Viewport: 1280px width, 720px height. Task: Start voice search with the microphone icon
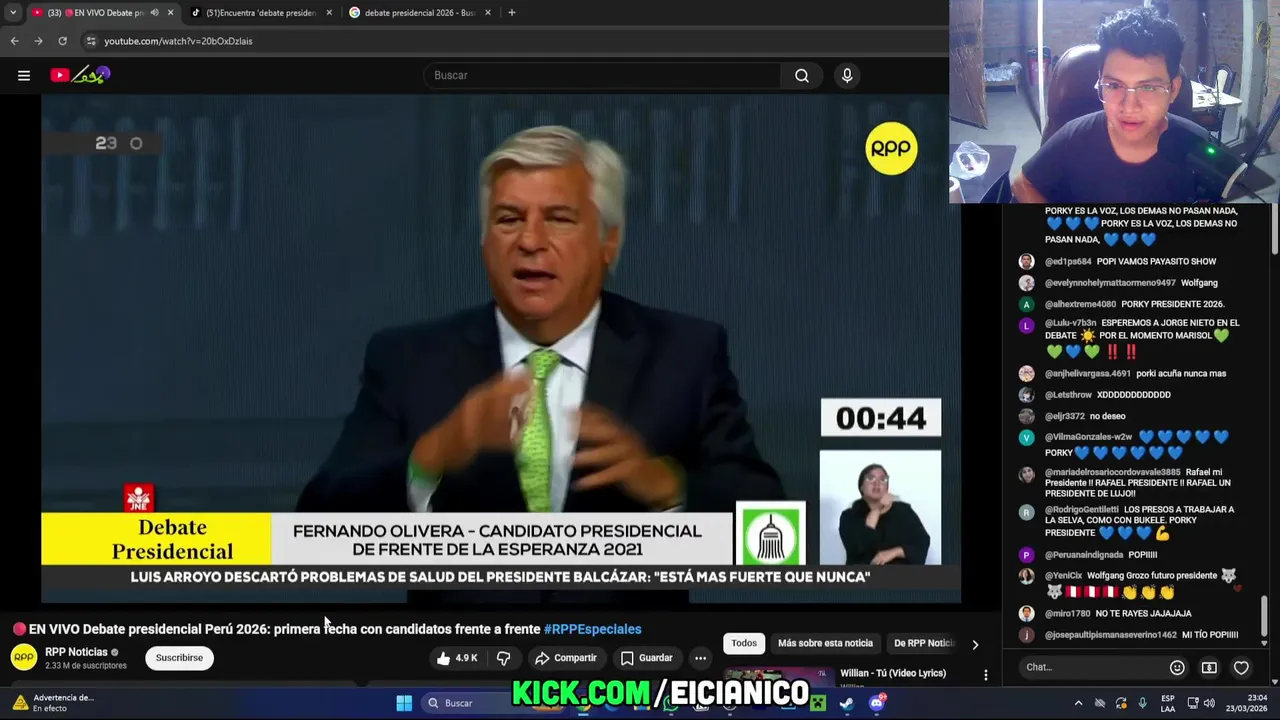pos(847,75)
